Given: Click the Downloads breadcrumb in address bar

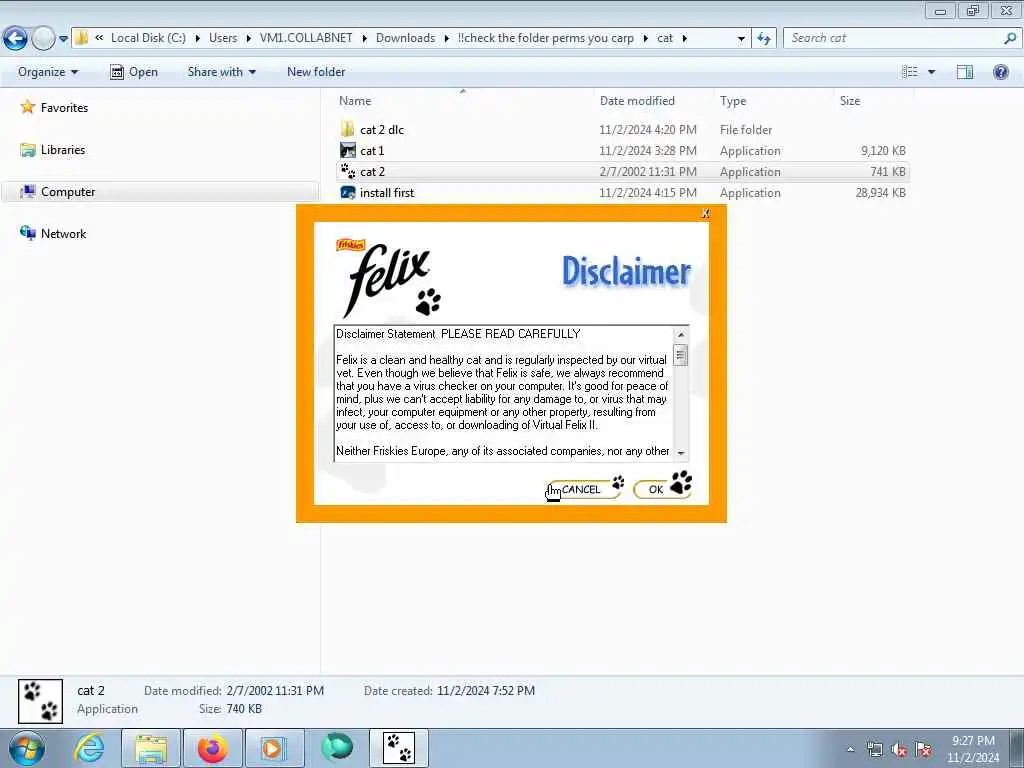Looking at the screenshot, I should click(x=405, y=38).
